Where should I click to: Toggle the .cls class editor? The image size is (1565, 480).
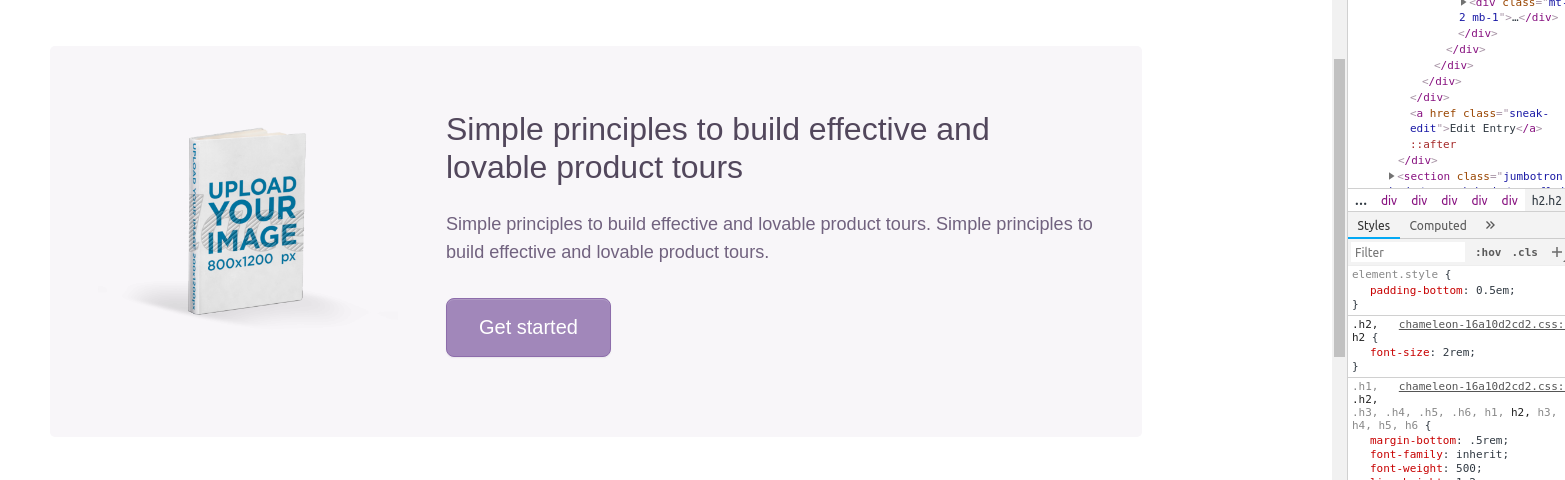pos(1525,252)
